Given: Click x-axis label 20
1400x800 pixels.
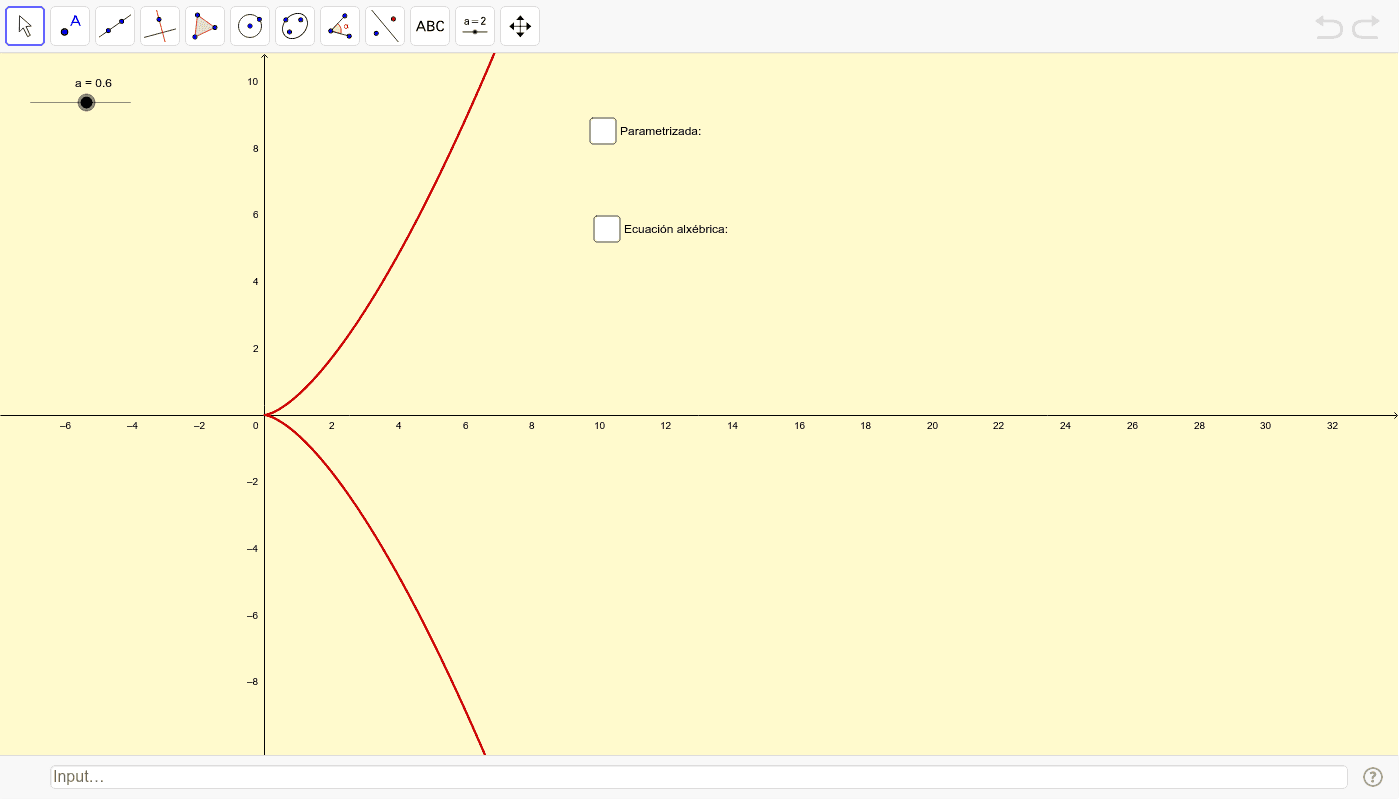Looking at the screenshot, I should 932,426.
